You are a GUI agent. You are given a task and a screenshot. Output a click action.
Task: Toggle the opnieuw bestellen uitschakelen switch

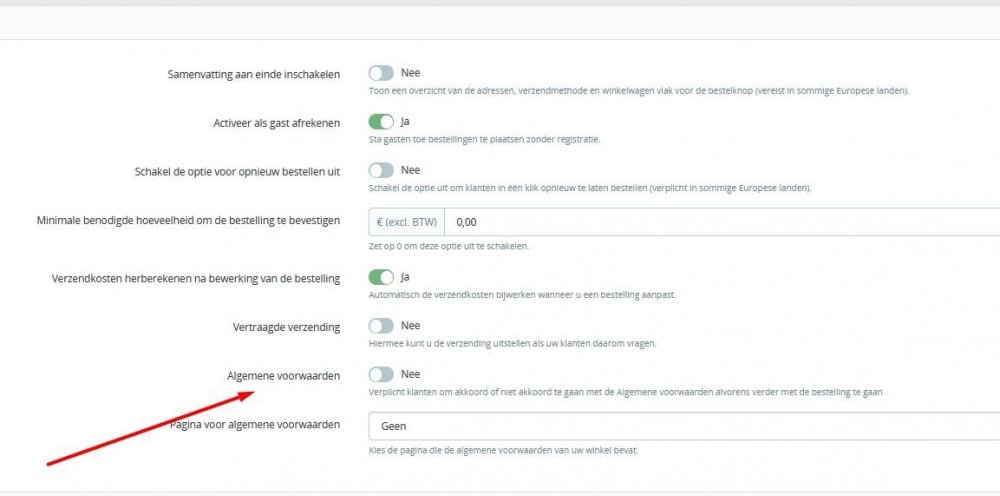381,171
